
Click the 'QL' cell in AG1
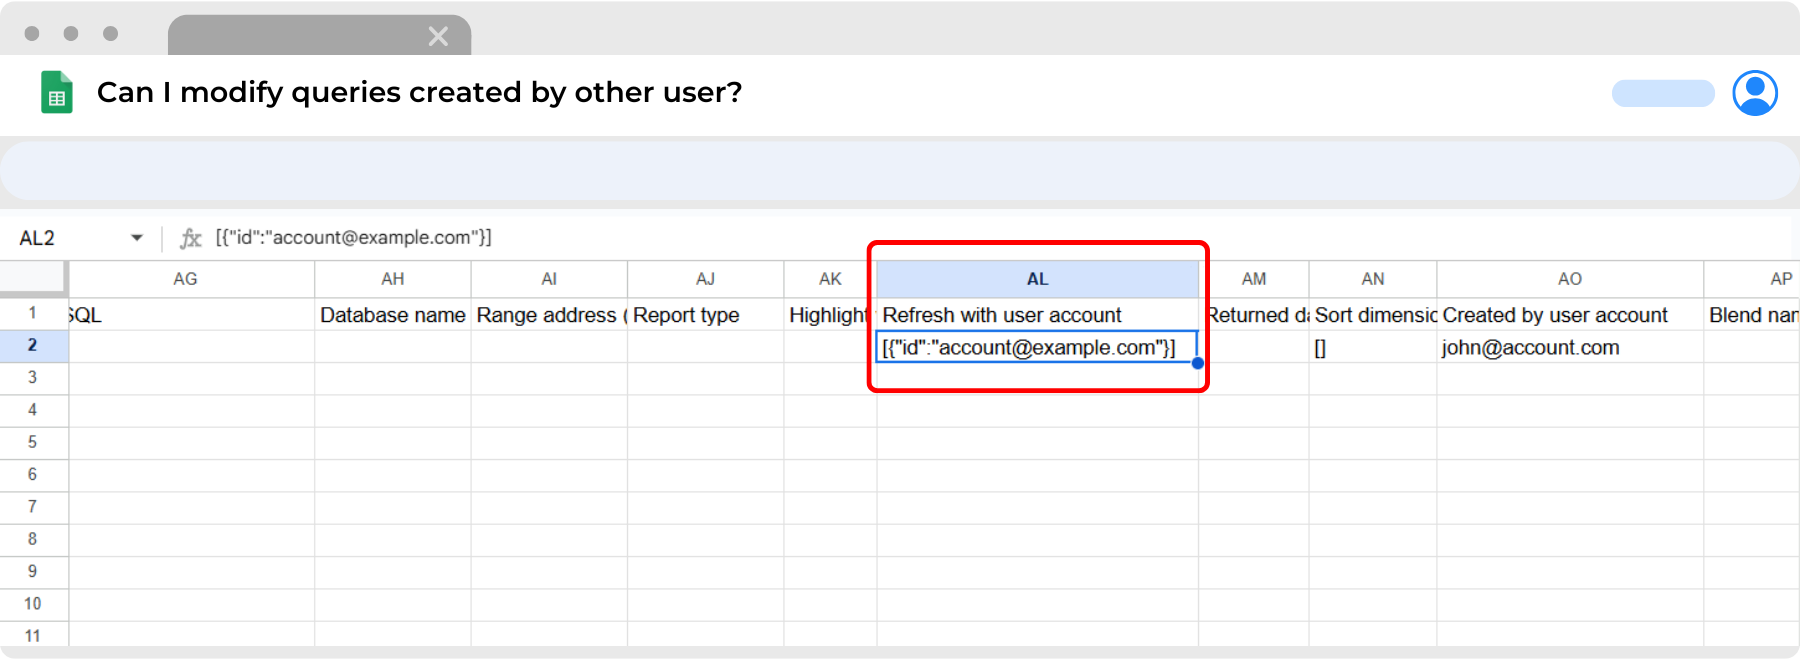(x=191, y=315)
